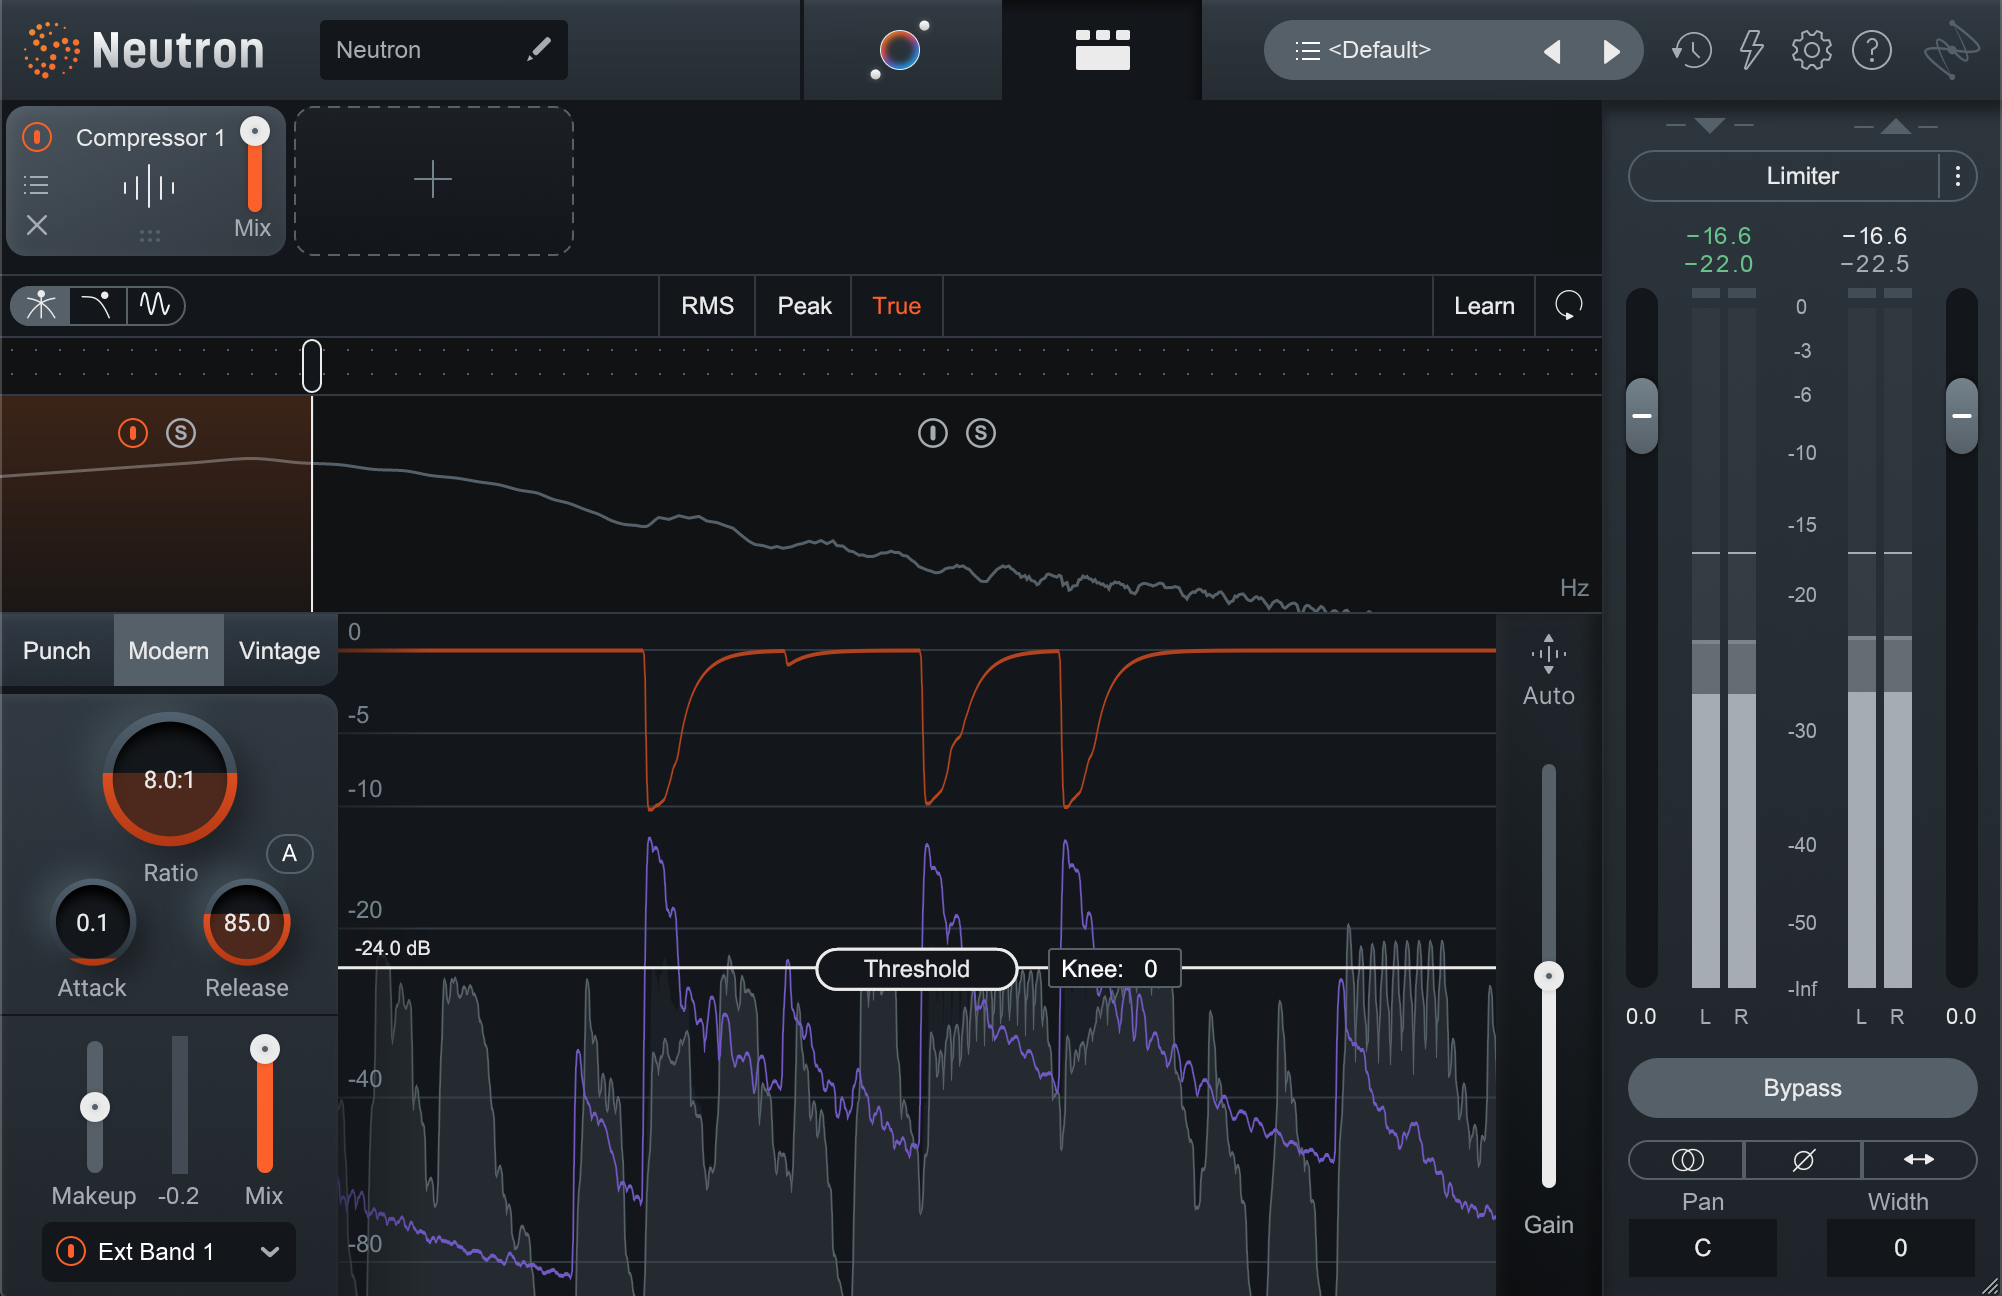The width and height of the screenshot is (2002, 1296).
Task: Select Peak level detection mode
Action: (804, 305)
